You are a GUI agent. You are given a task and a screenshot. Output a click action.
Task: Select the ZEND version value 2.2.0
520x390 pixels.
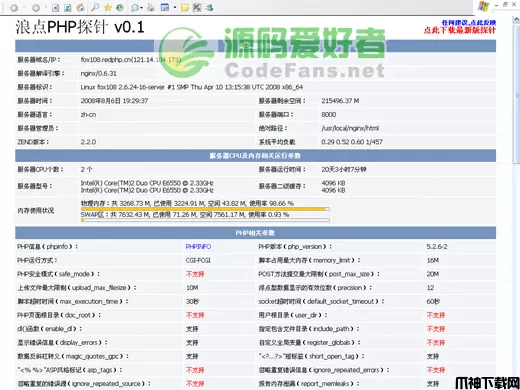(x=88, y=142)
